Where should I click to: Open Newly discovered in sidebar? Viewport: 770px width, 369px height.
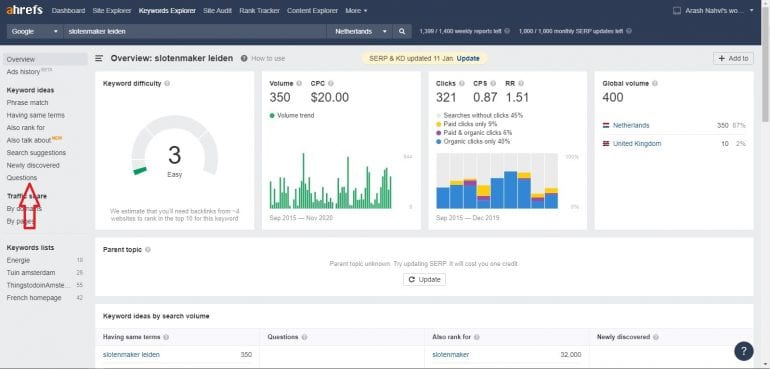[33, 165]
